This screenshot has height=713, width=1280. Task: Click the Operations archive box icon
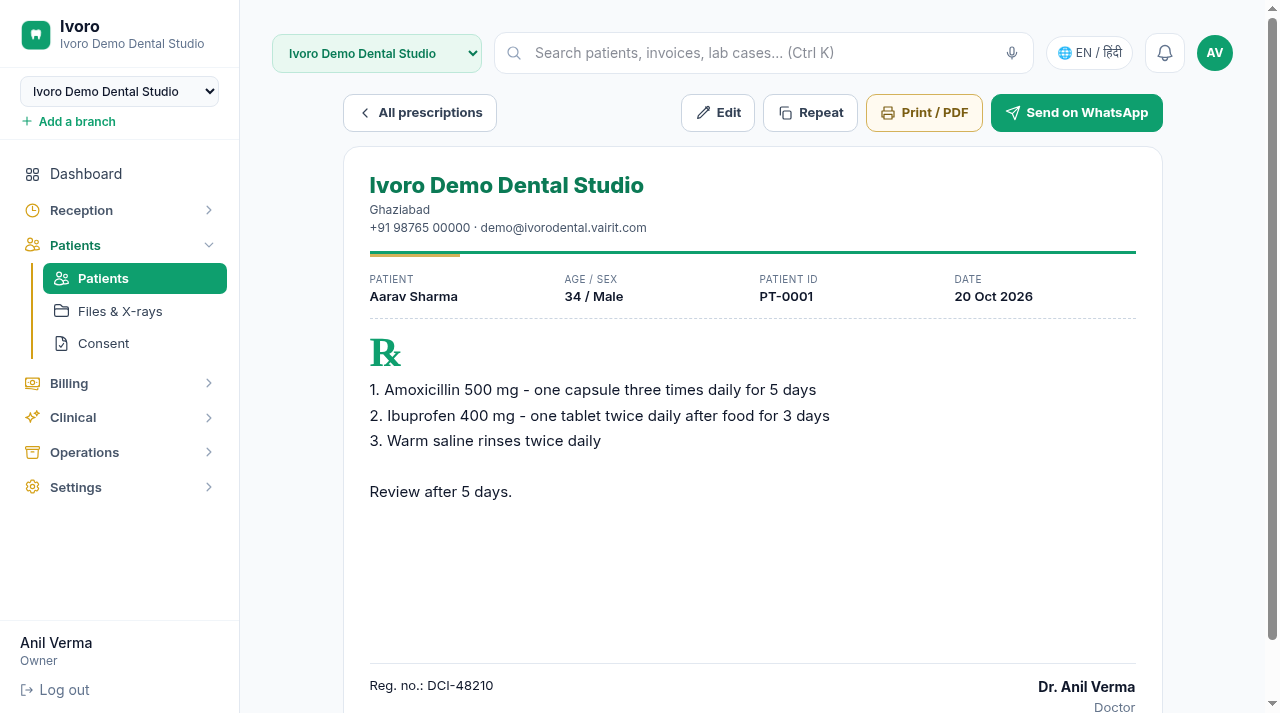click(32, 452)
